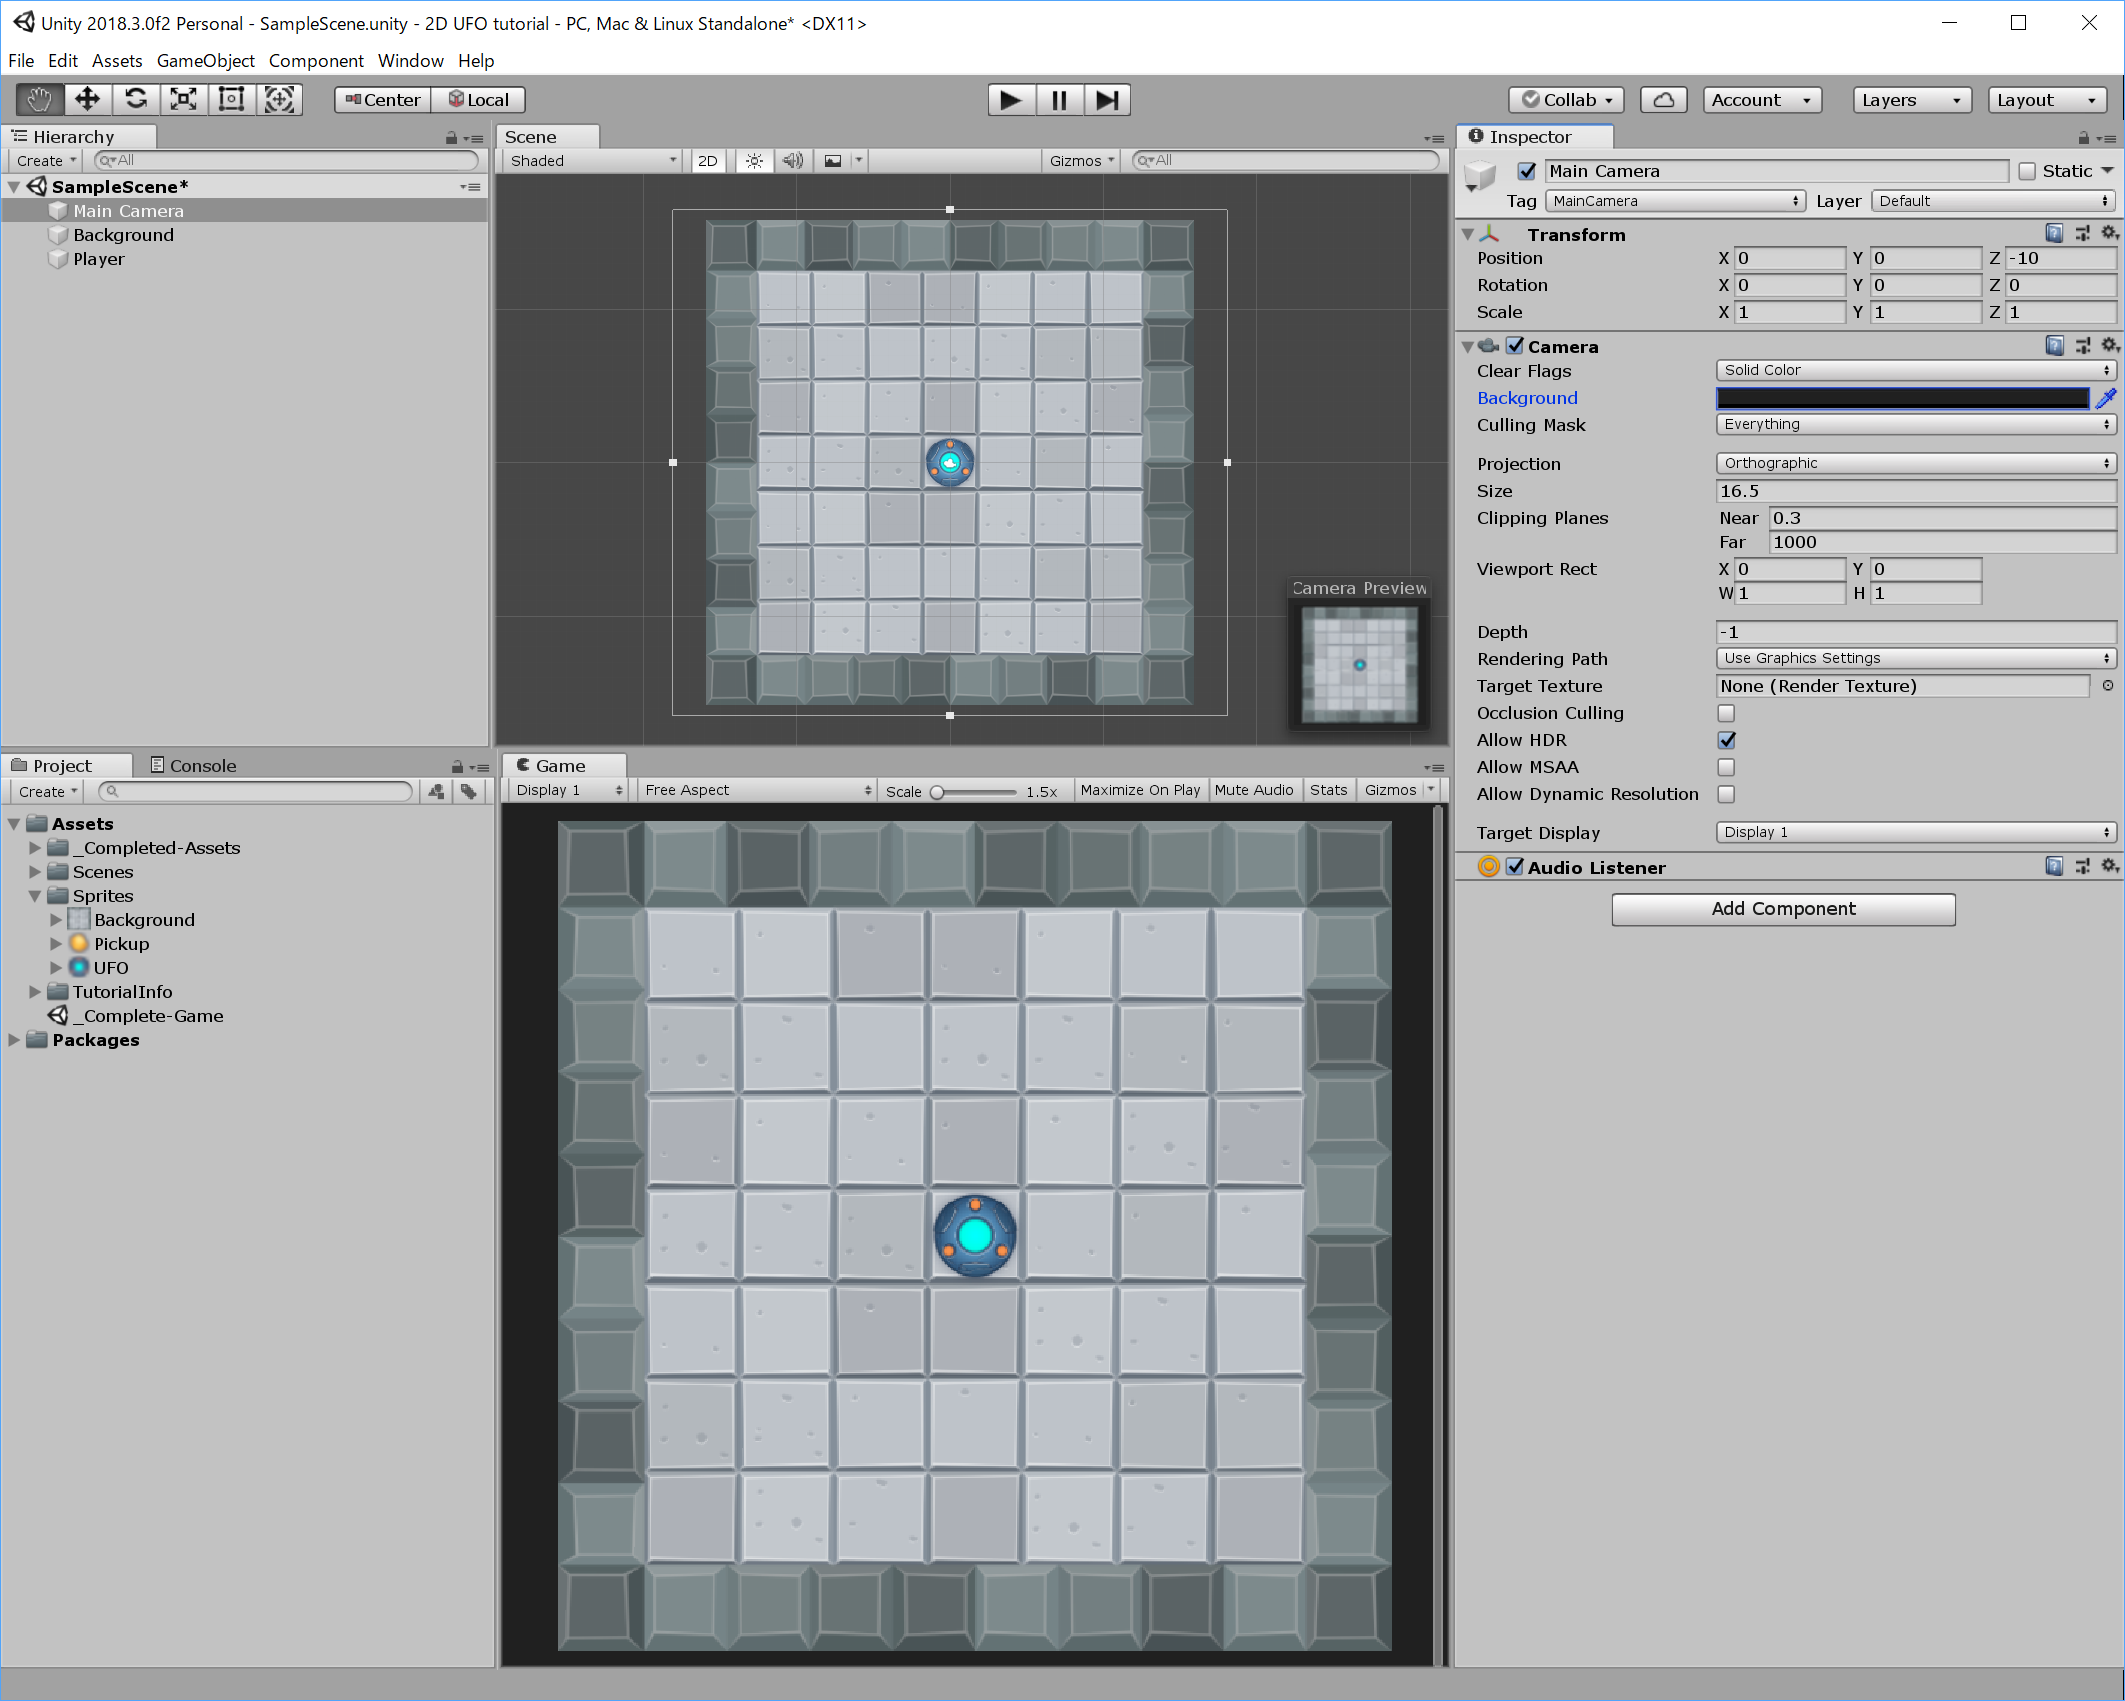Click the Background color eyedropper
Screen dimensions: 2125x1701
(x=2105, y=398)
